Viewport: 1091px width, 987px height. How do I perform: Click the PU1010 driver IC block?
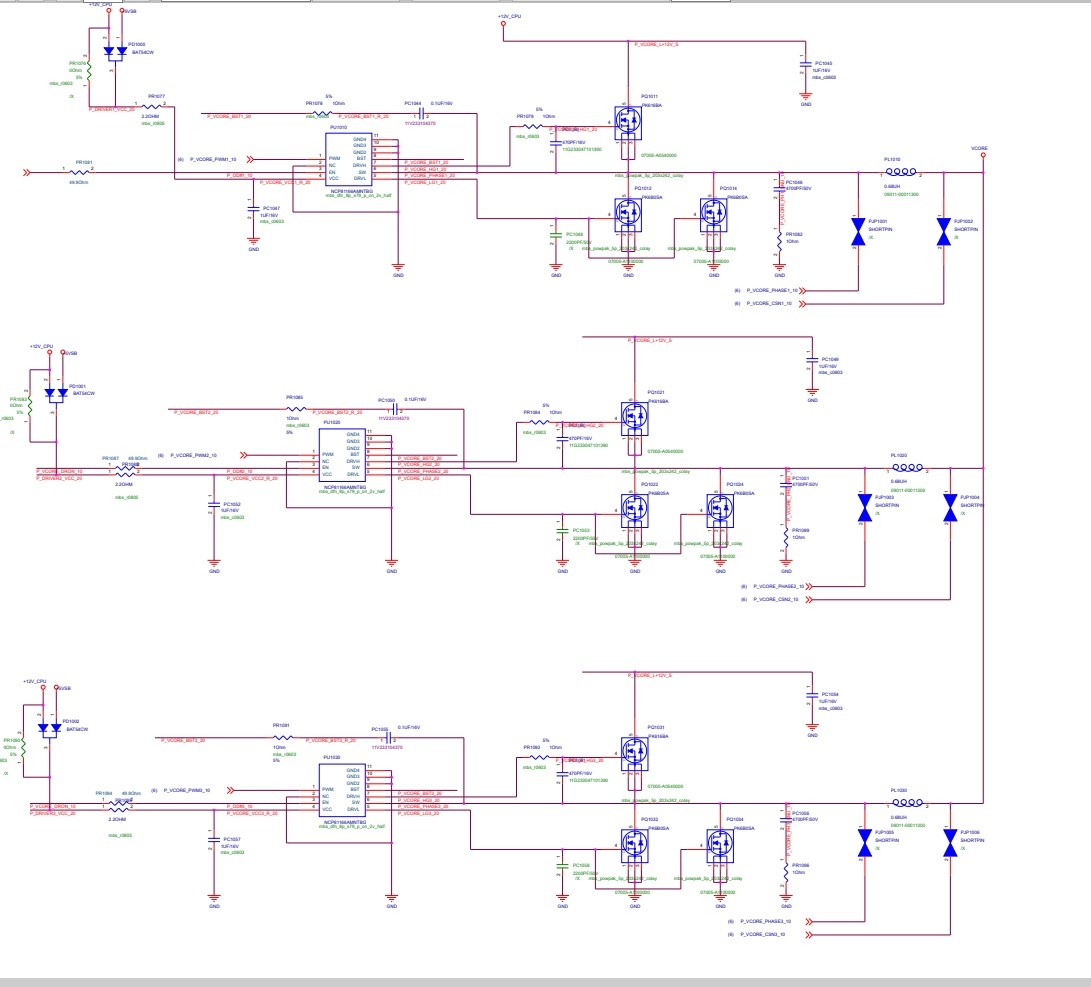pyautogui.click(x=349, y=159)
